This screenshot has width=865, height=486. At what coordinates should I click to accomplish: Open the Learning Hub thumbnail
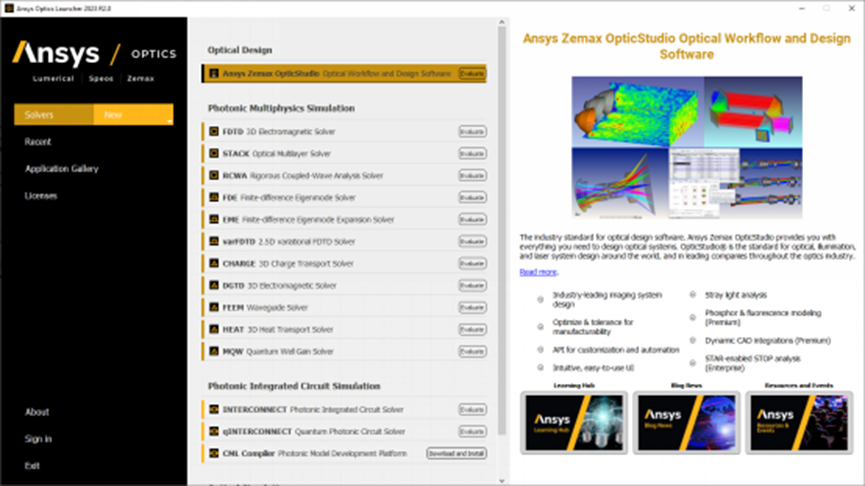tap(573, 424)
